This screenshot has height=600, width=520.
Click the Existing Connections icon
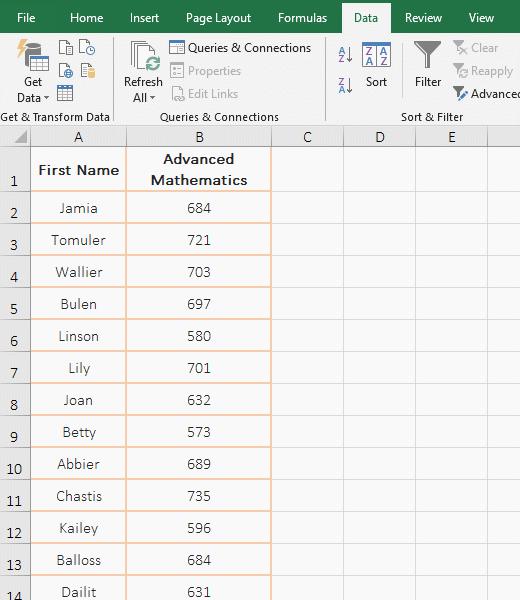(88, 70)
